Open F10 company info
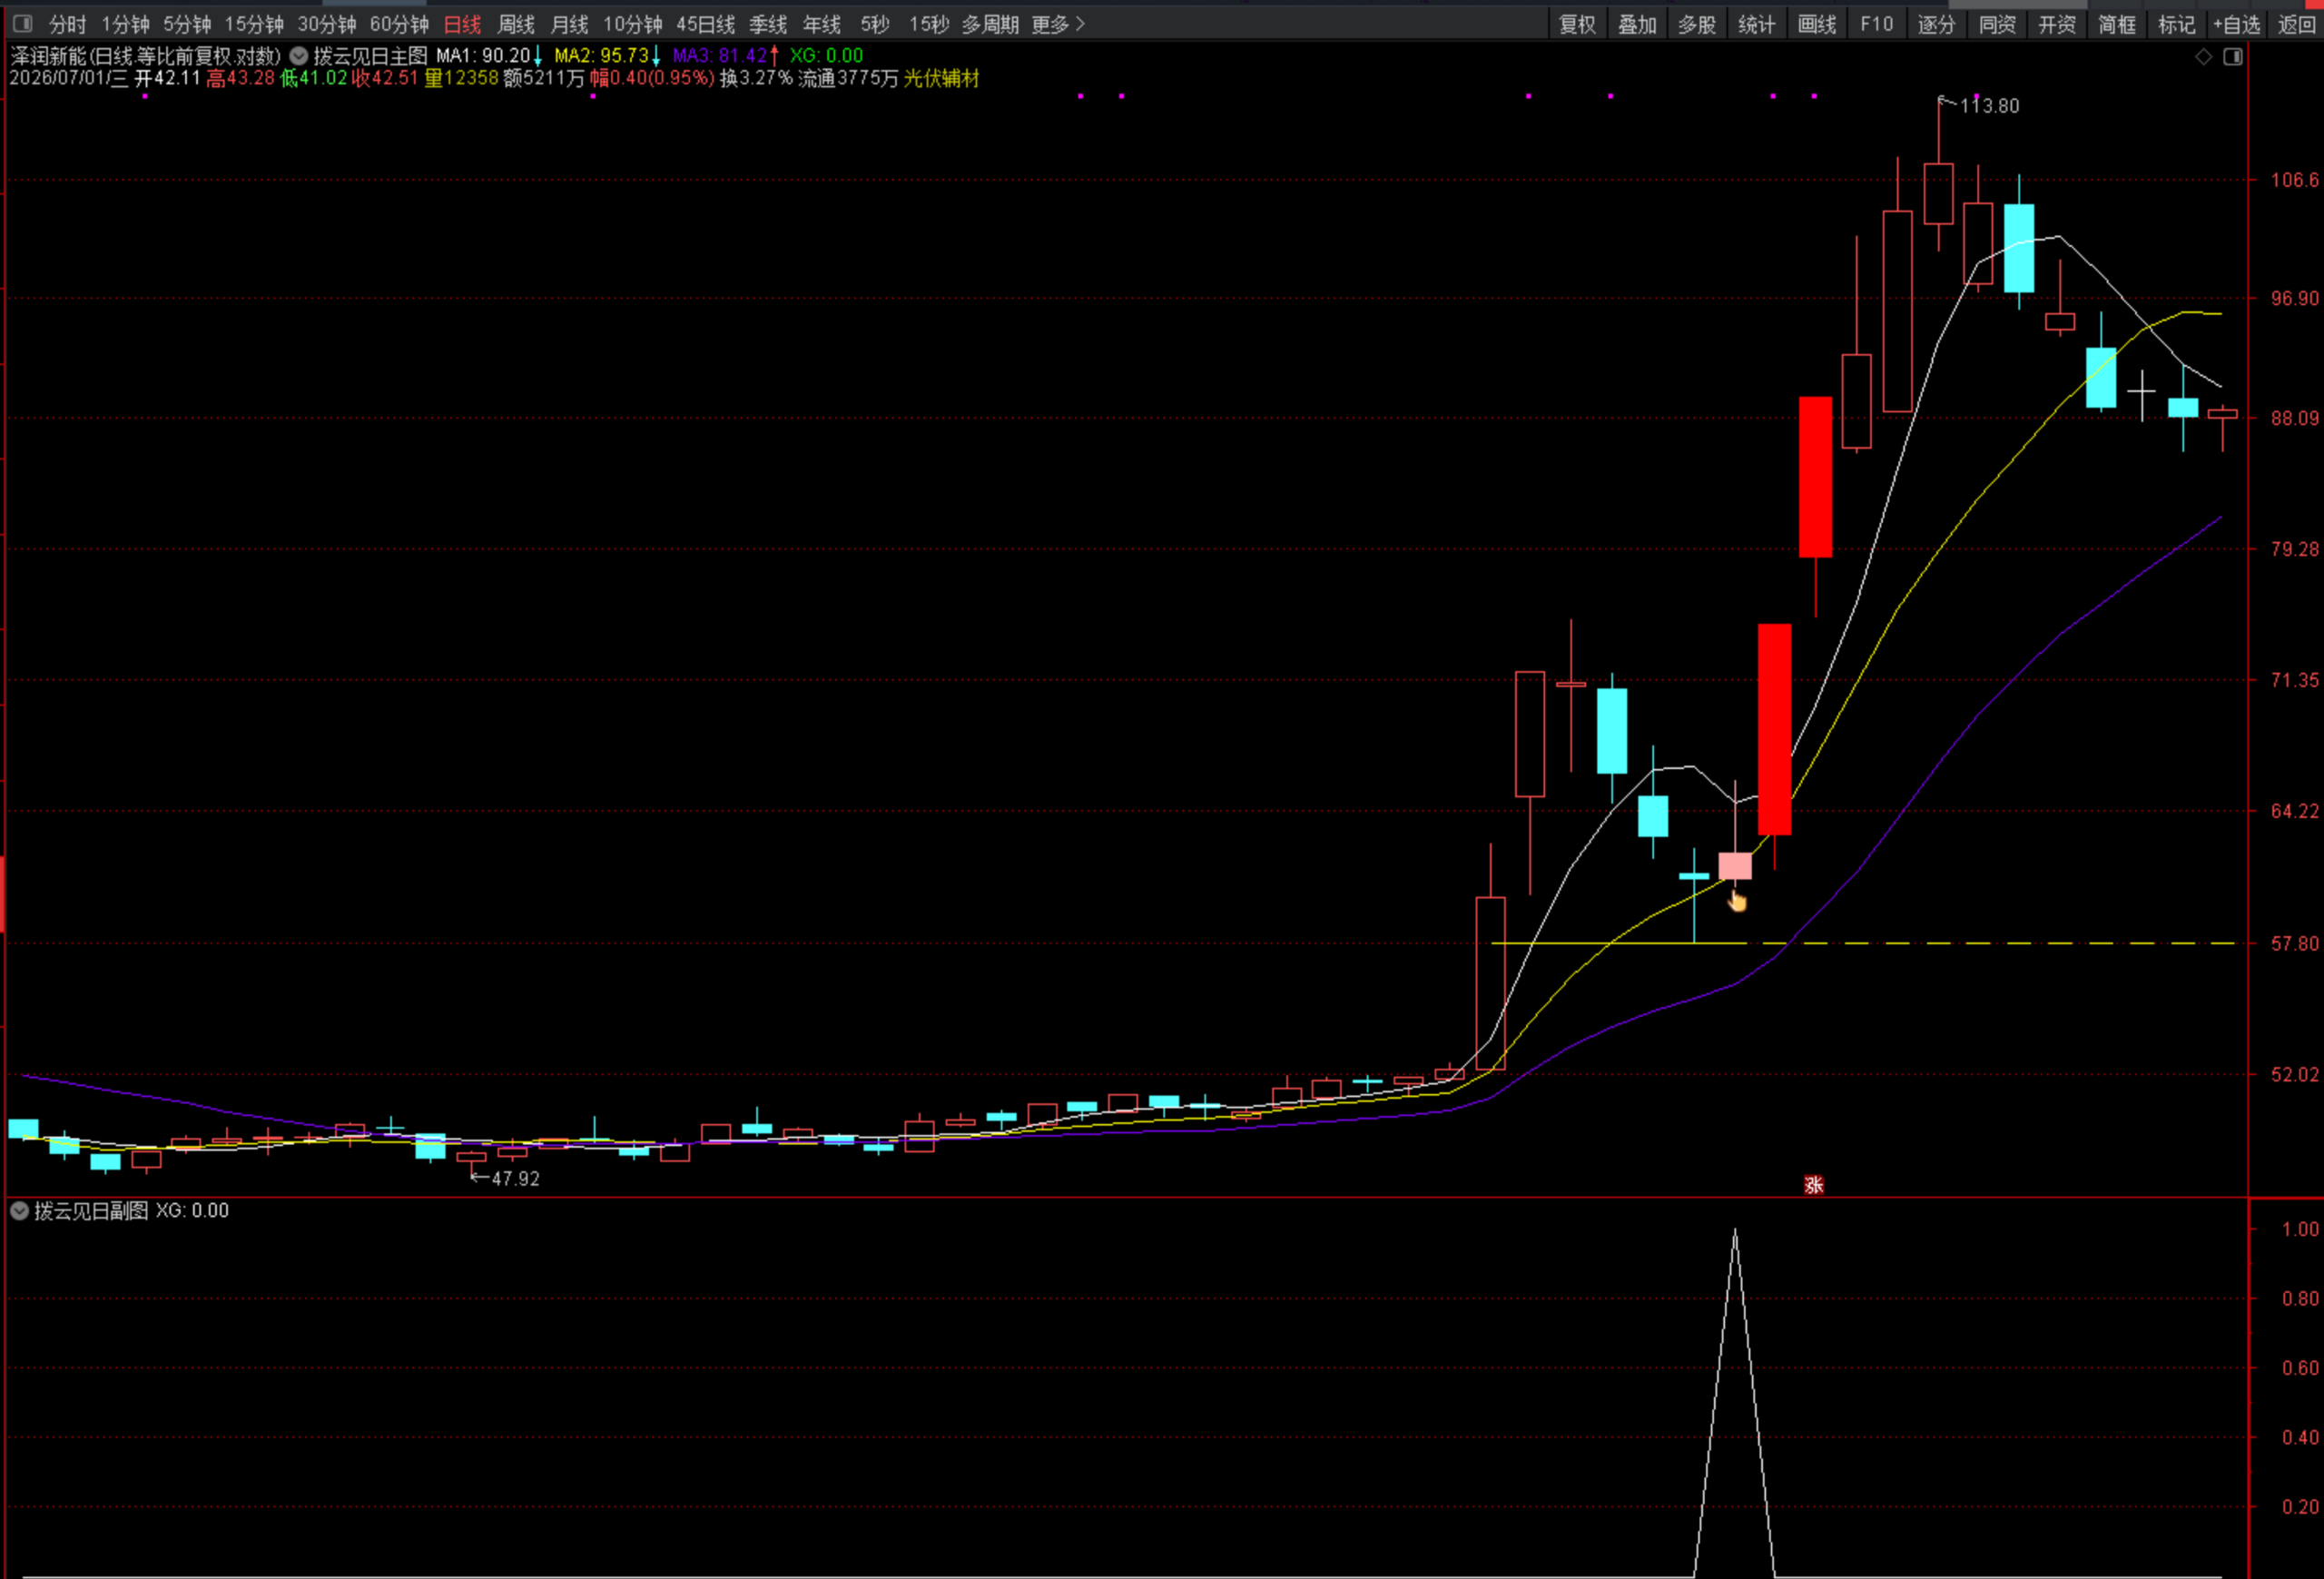Viewport: 2324px width, 1579px height. pyautogui.click(x=1877, y=24)
